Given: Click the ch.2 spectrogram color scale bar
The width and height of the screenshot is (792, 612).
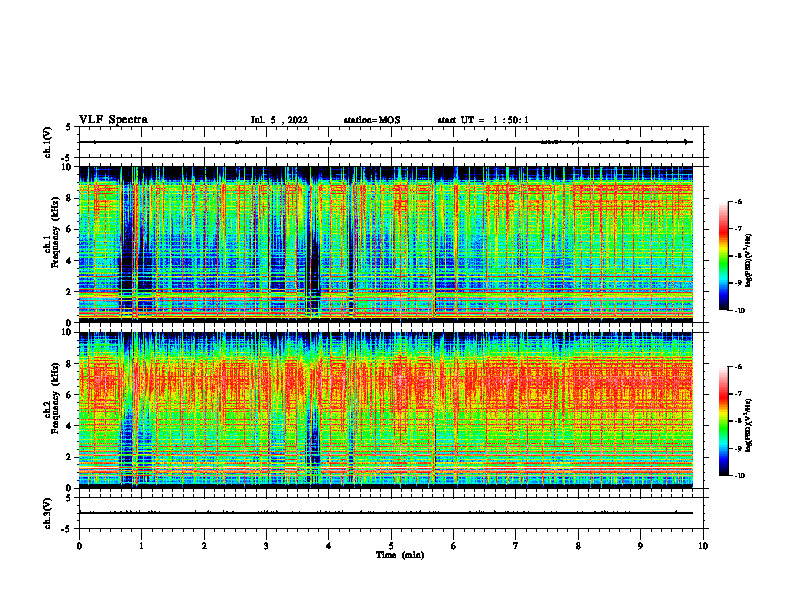Looking at the screenshot, I should coord(724,421).
